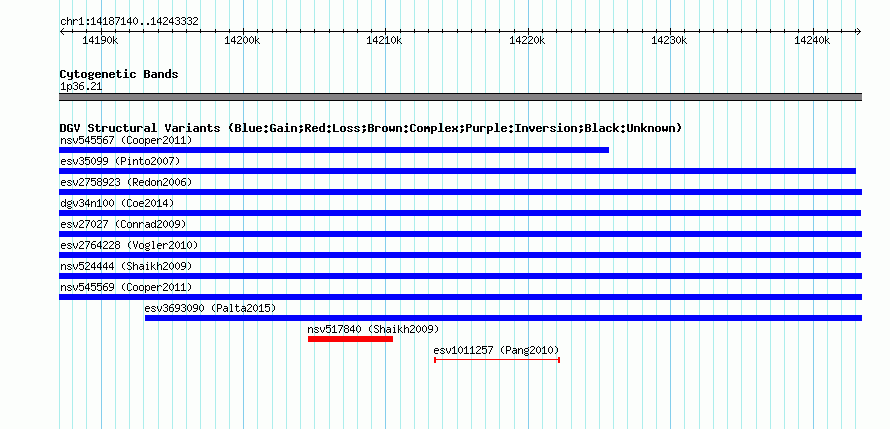The width and height of the screenshot is (890, 429).
Task: Click the esv2758923 (Redon2006) label
Action: point(126,182)
